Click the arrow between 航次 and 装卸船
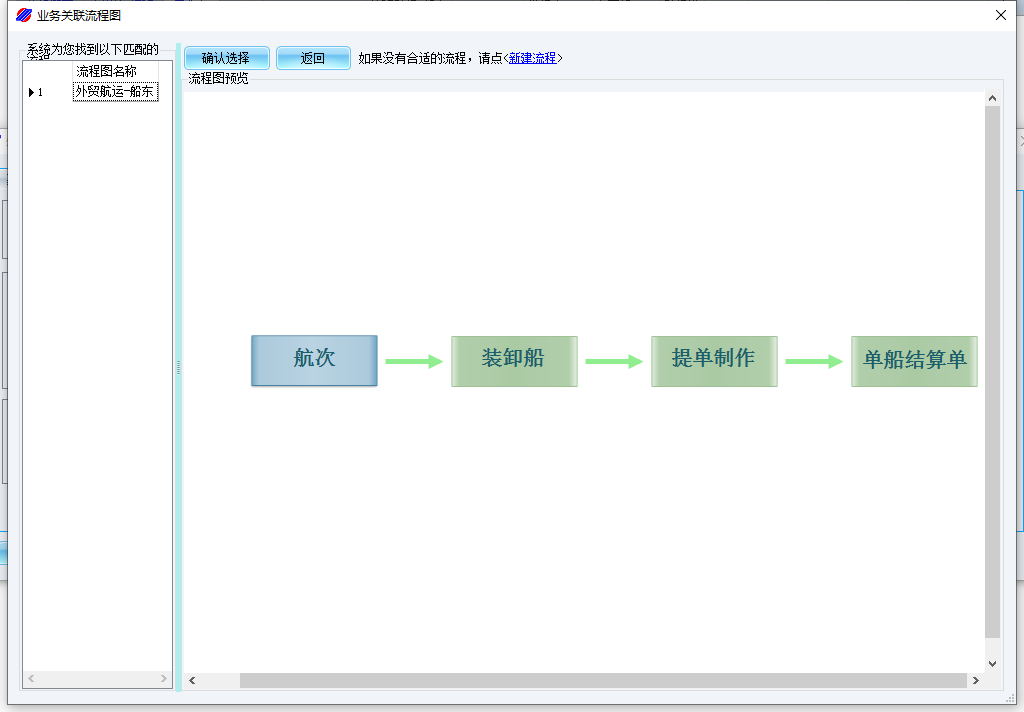This screenshot has height=712, width=1024. click(414, 361)
